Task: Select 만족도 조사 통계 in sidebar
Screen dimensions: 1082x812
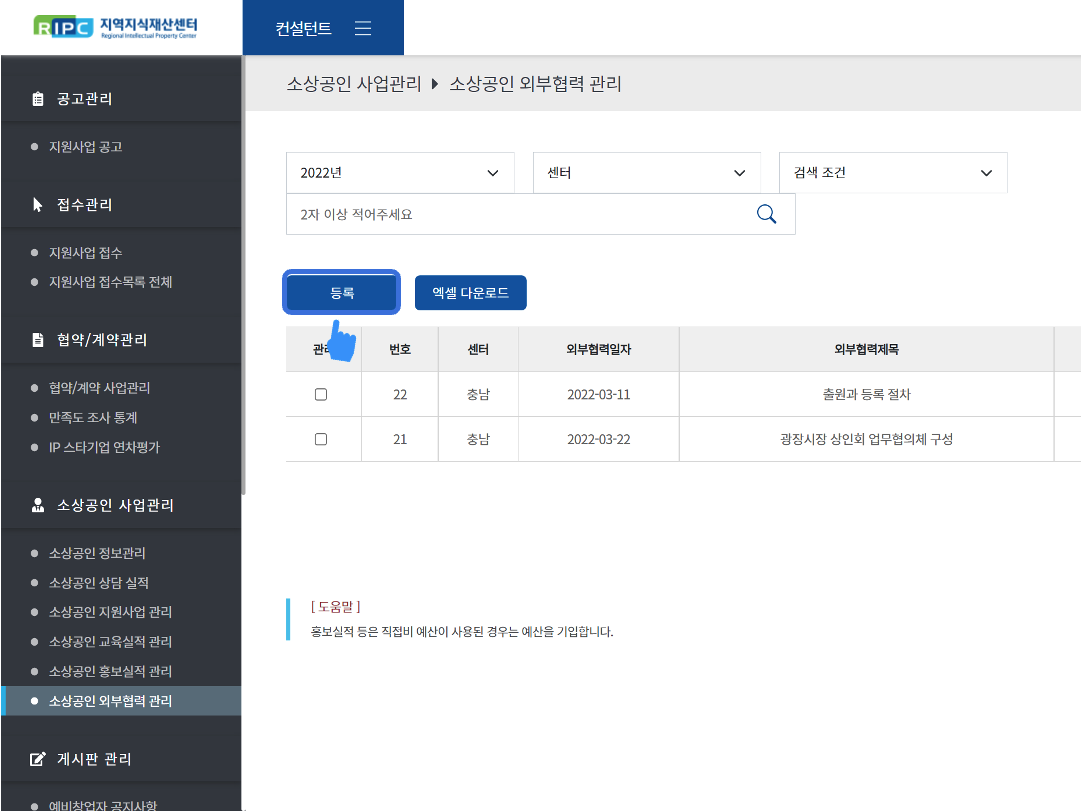Action: (x=93, y=417)
